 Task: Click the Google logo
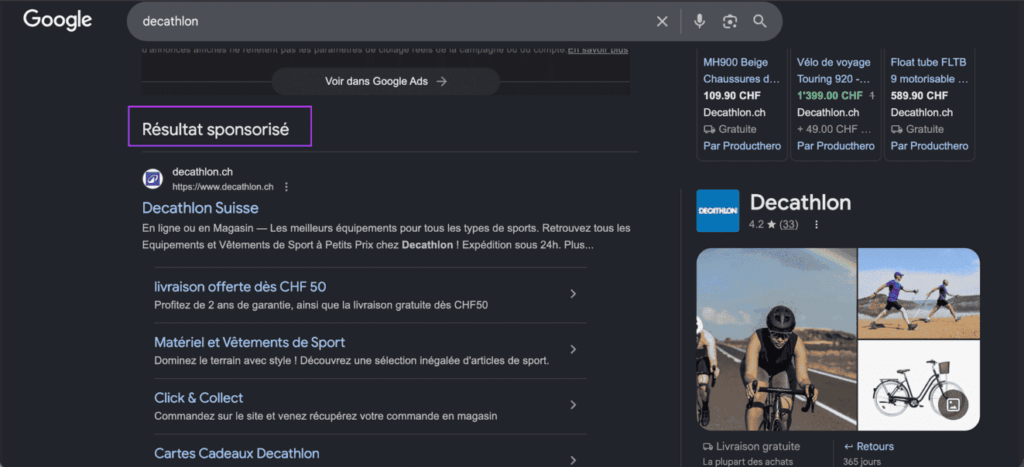pos(57,20)
